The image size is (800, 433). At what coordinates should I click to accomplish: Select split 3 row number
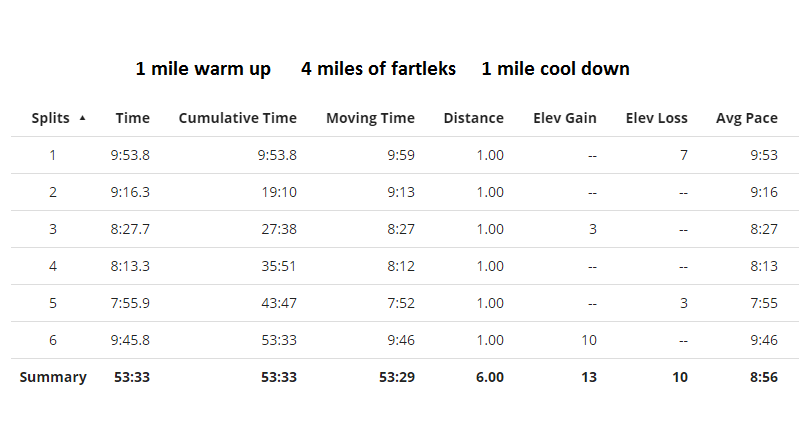click(53, 229)
